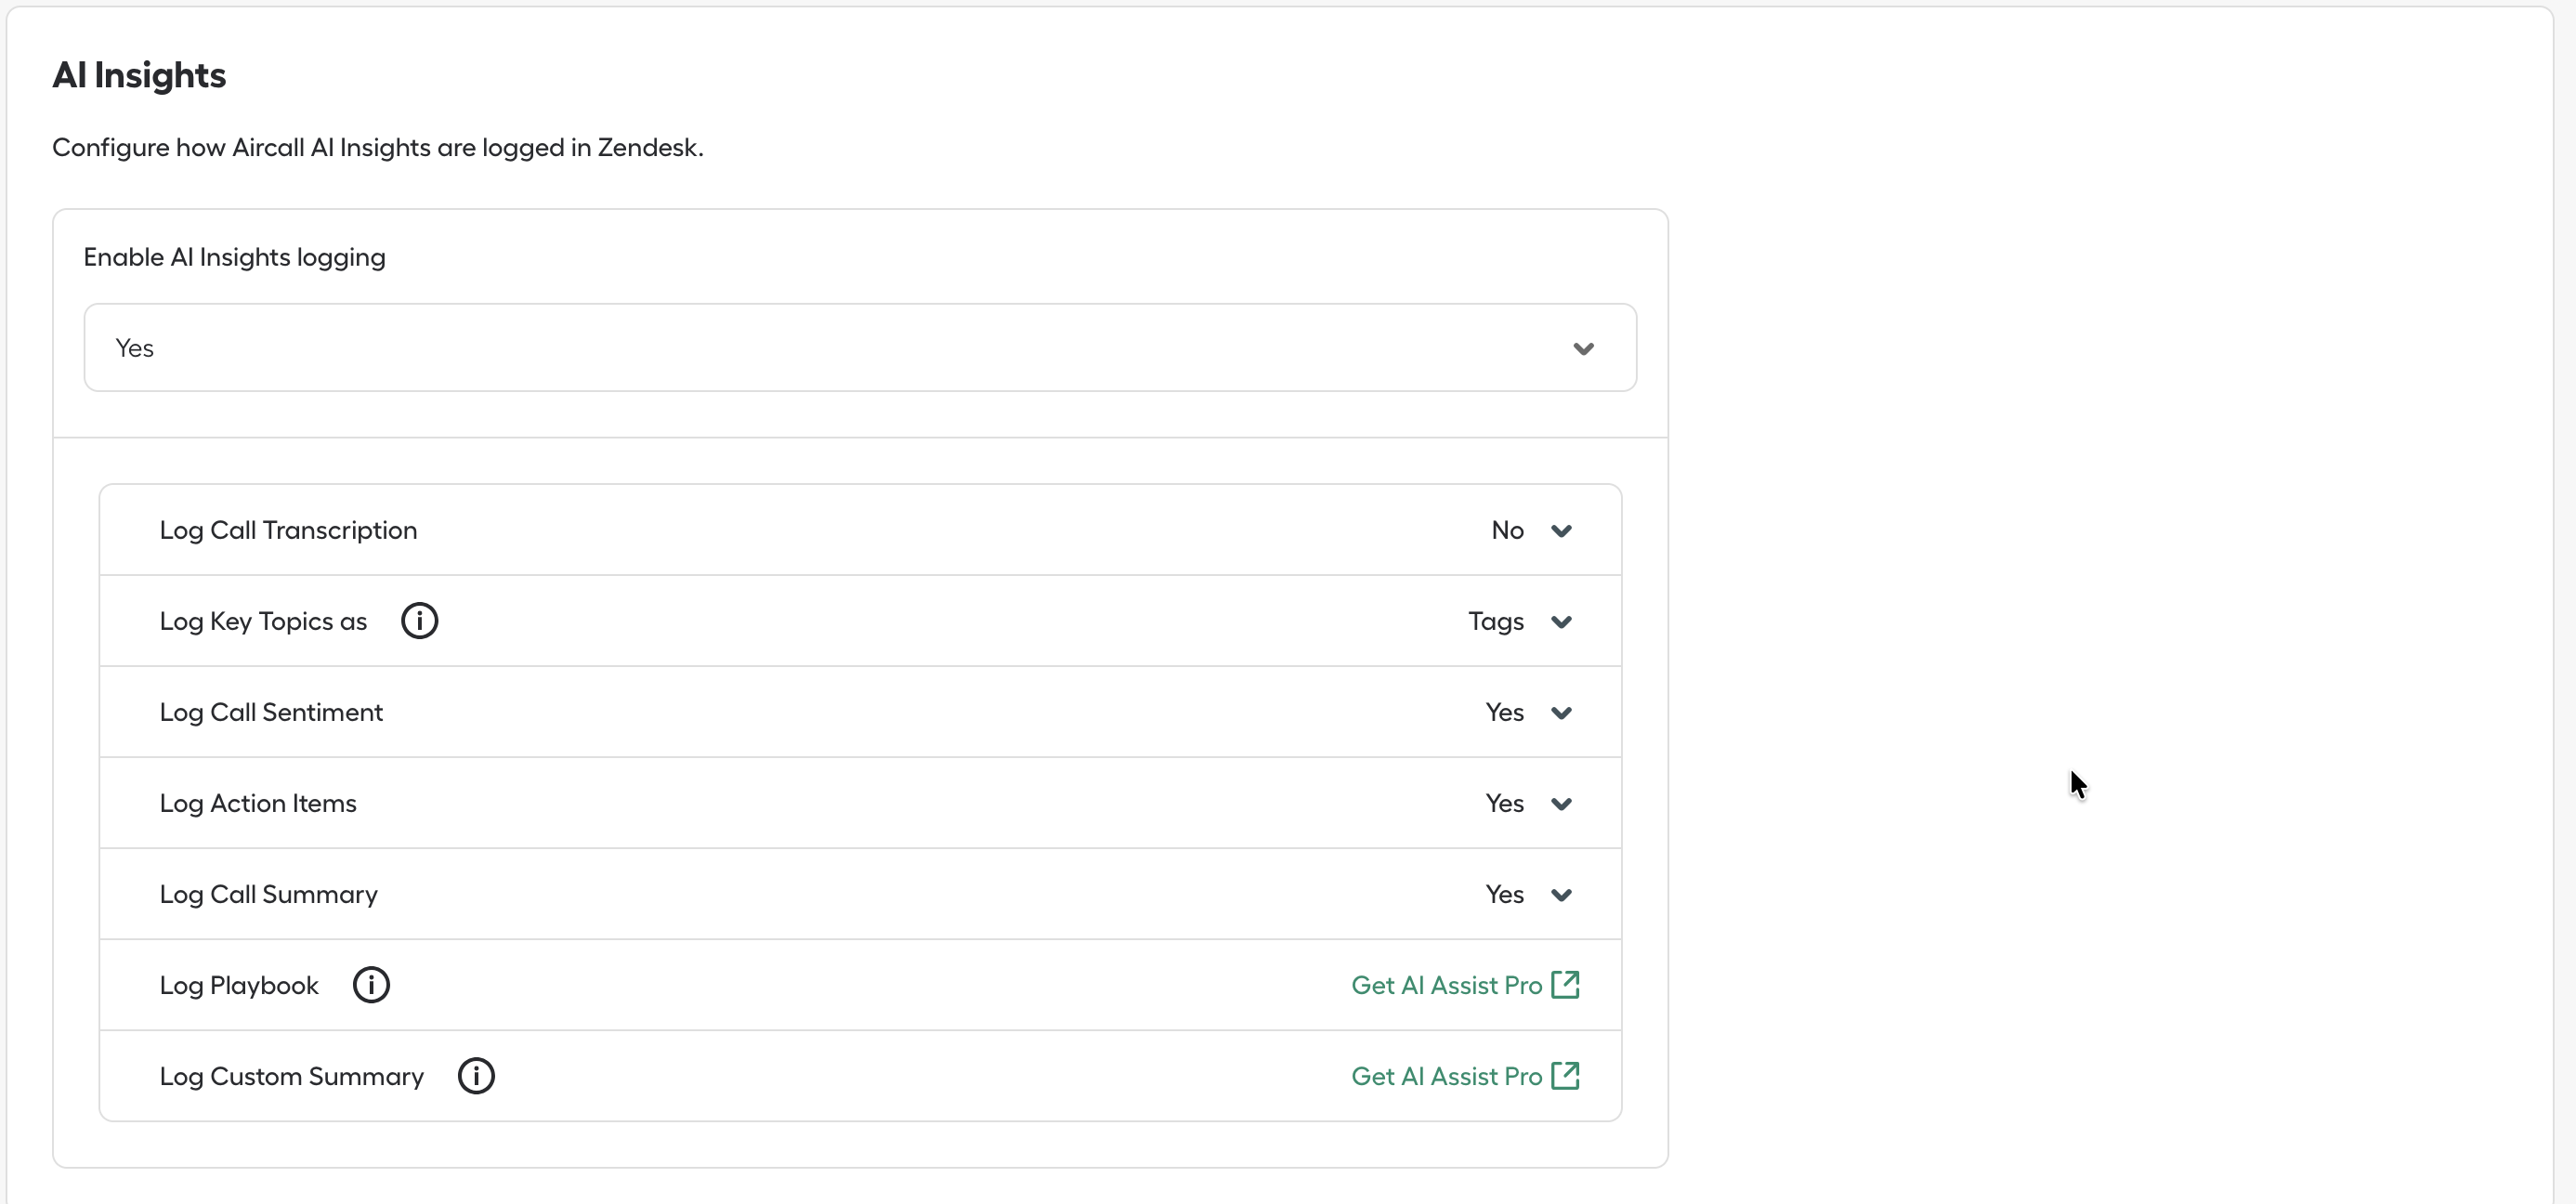Image resolution: width=2576 pixels, height=1204 pixels.
Task: Click the external link icon in the Log Playbook row
Action: pos(1565,984)
